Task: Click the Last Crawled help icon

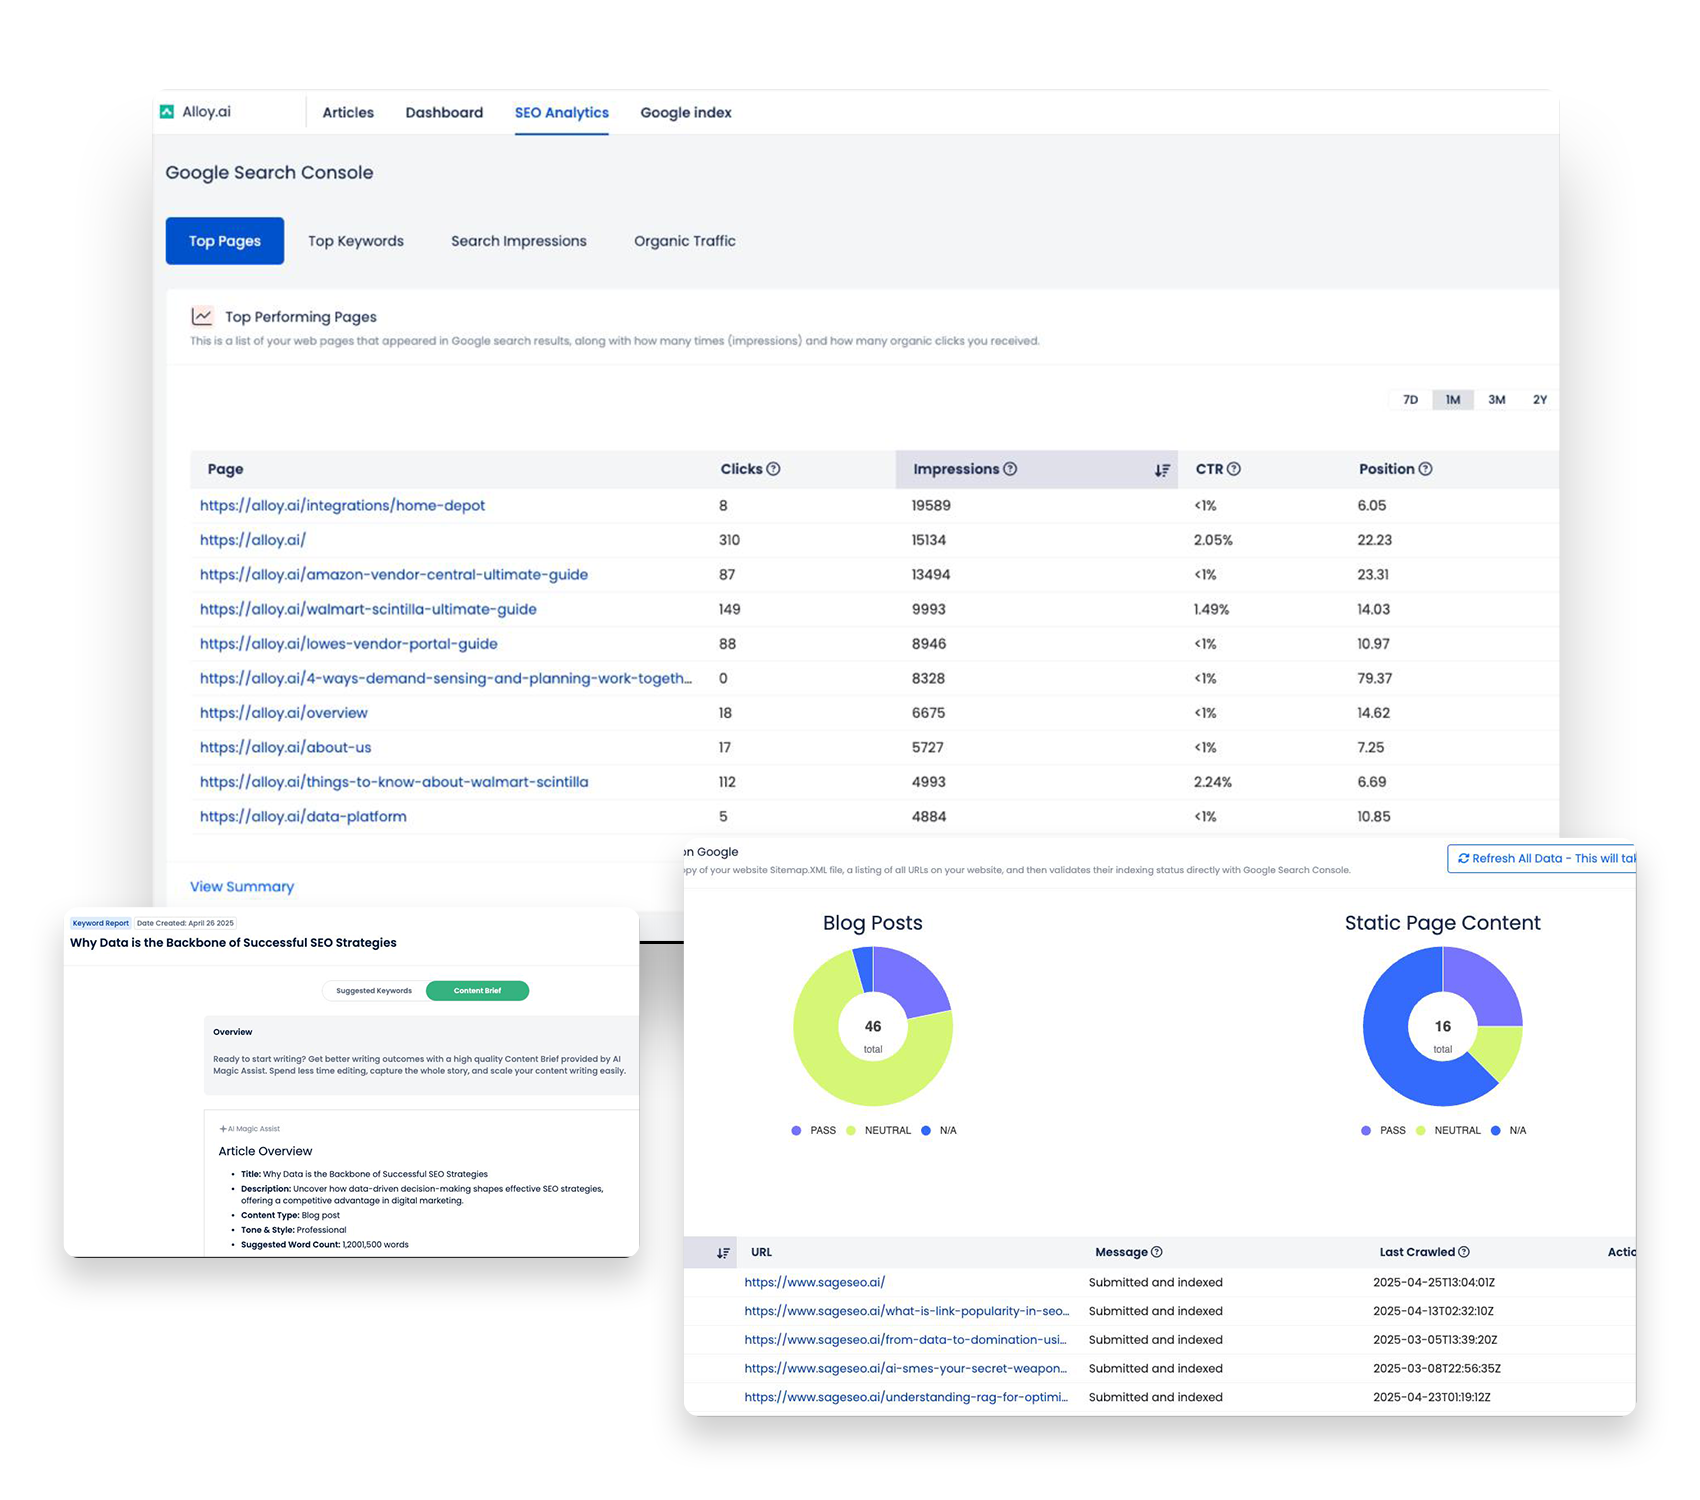Action: pos(1464,1252)
